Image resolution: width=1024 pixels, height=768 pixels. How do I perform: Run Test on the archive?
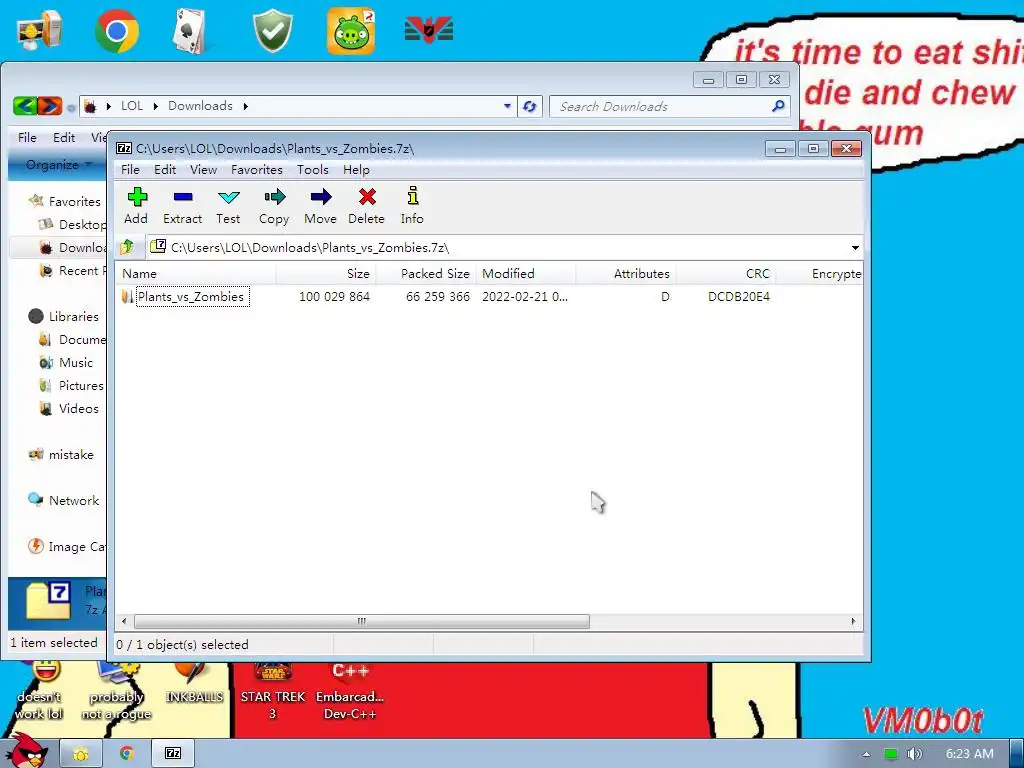click(x=228, y=206)
